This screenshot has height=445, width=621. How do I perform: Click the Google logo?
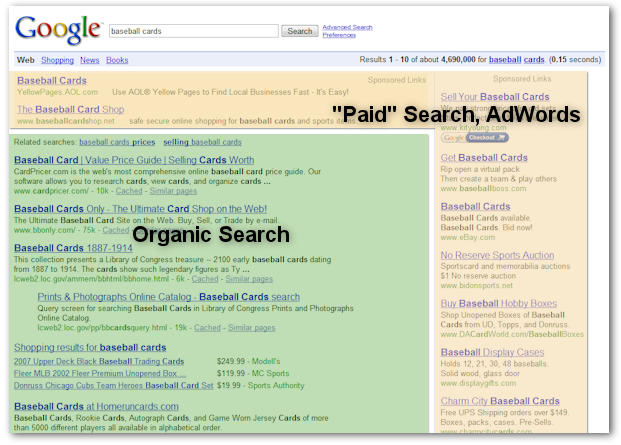click(58, 30)
